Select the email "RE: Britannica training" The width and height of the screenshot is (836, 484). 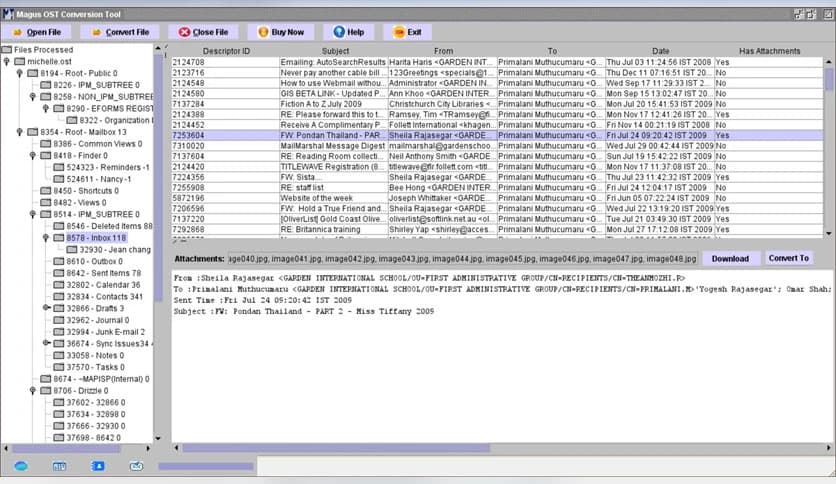click(x=497, y=229)
